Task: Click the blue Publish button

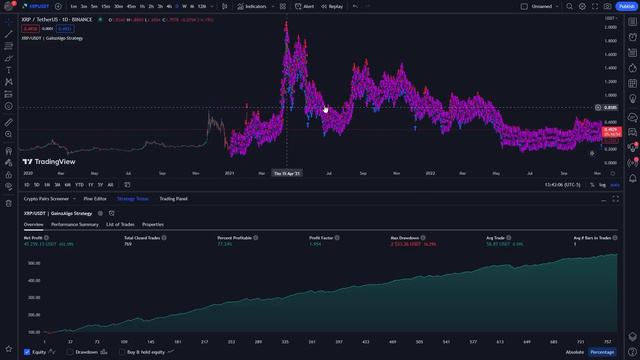Action: [626, 7]
